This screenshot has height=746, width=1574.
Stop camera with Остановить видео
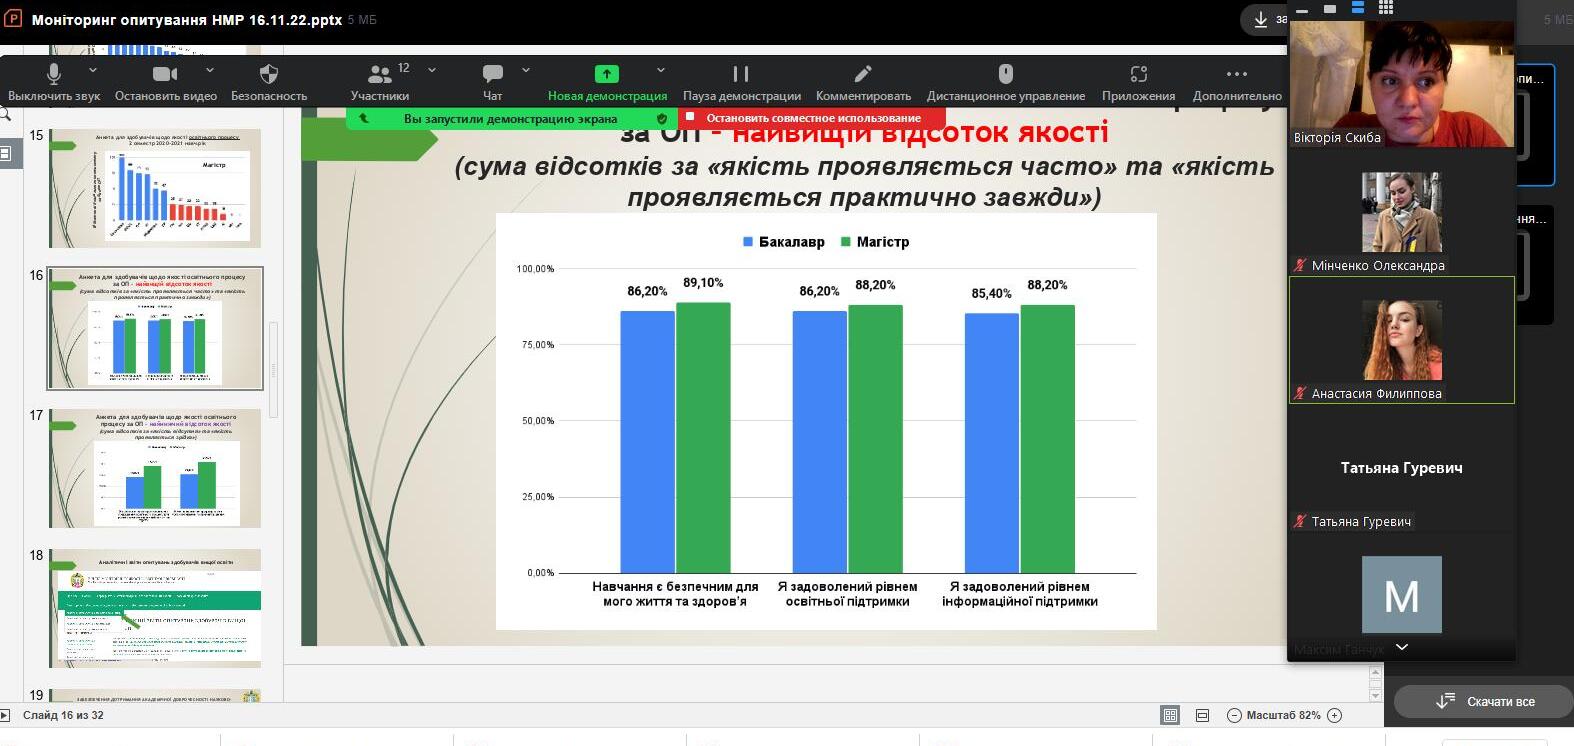click(166, 82)
